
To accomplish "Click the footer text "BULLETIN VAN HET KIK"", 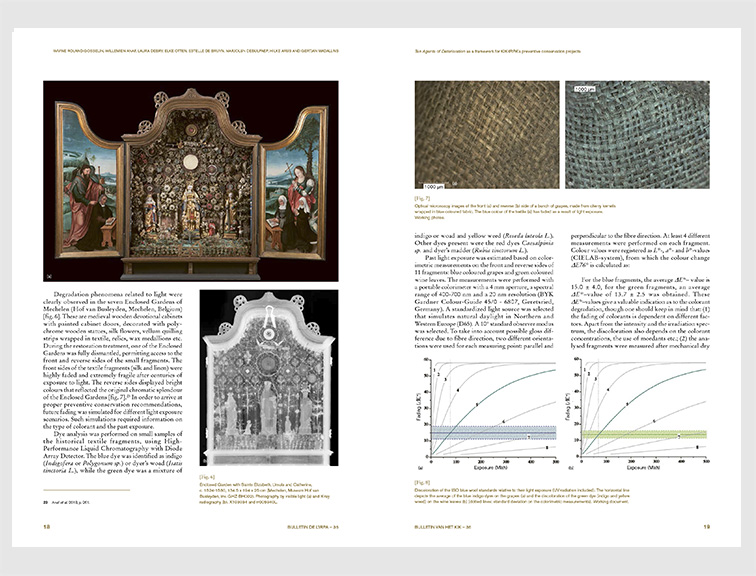I will pyautogui.click(x=443, y=527).
